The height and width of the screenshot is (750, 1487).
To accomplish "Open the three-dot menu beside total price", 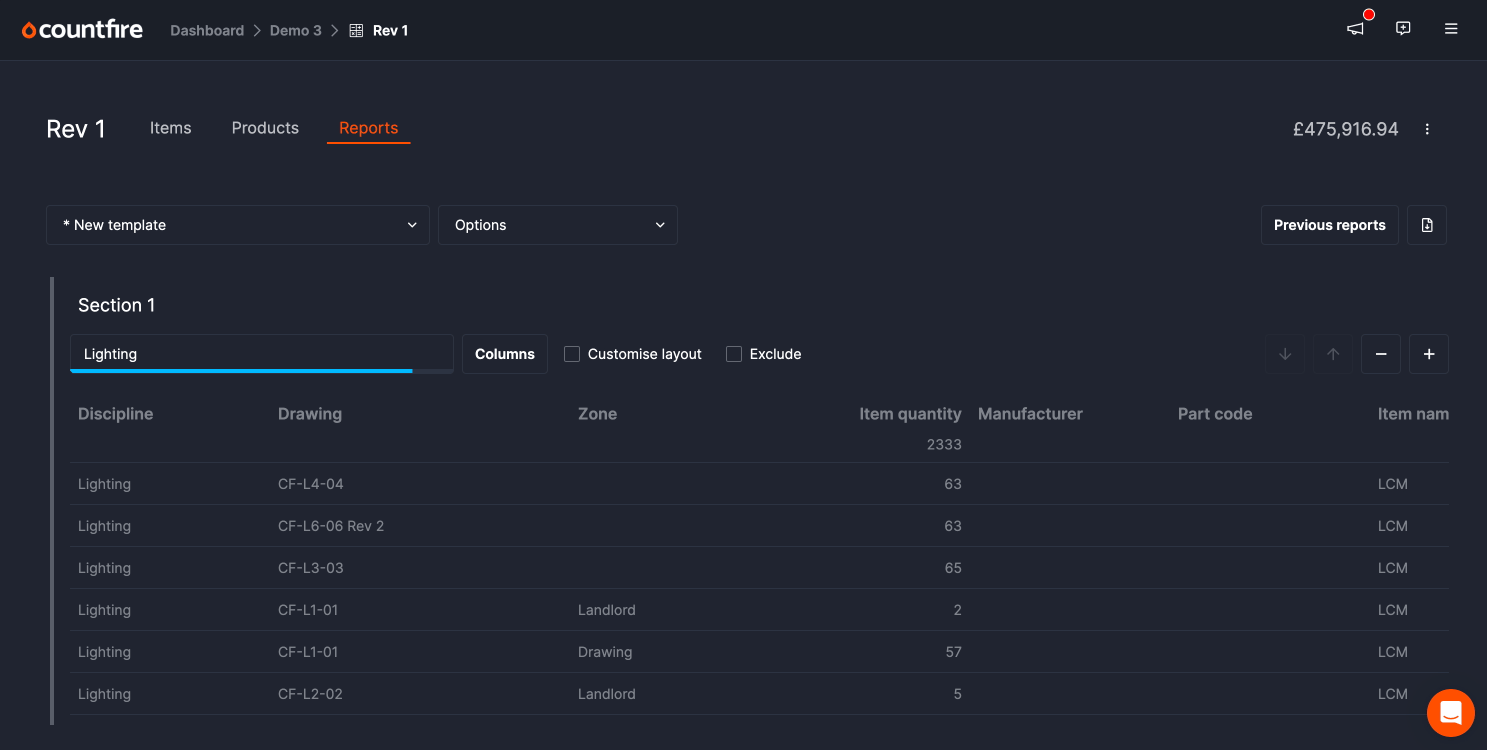I will pos(1427,129).
